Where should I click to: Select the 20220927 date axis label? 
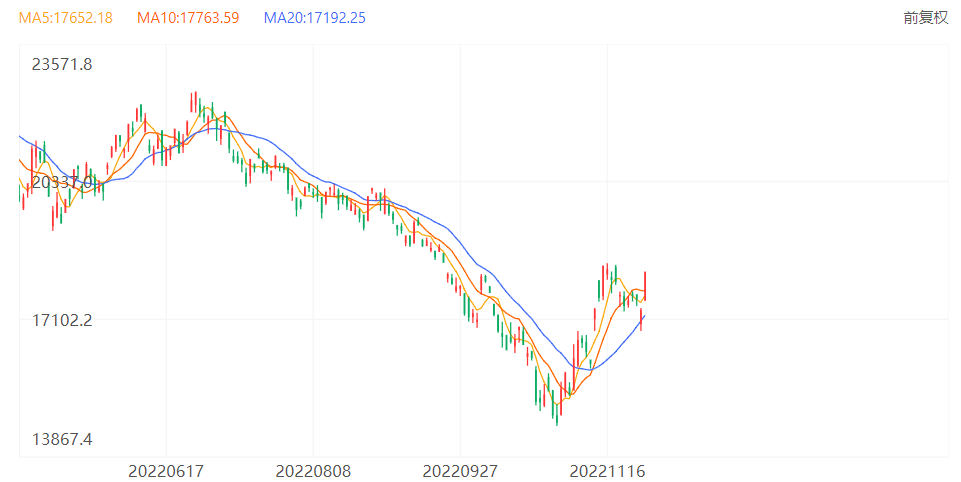click(x=460, y=471)
